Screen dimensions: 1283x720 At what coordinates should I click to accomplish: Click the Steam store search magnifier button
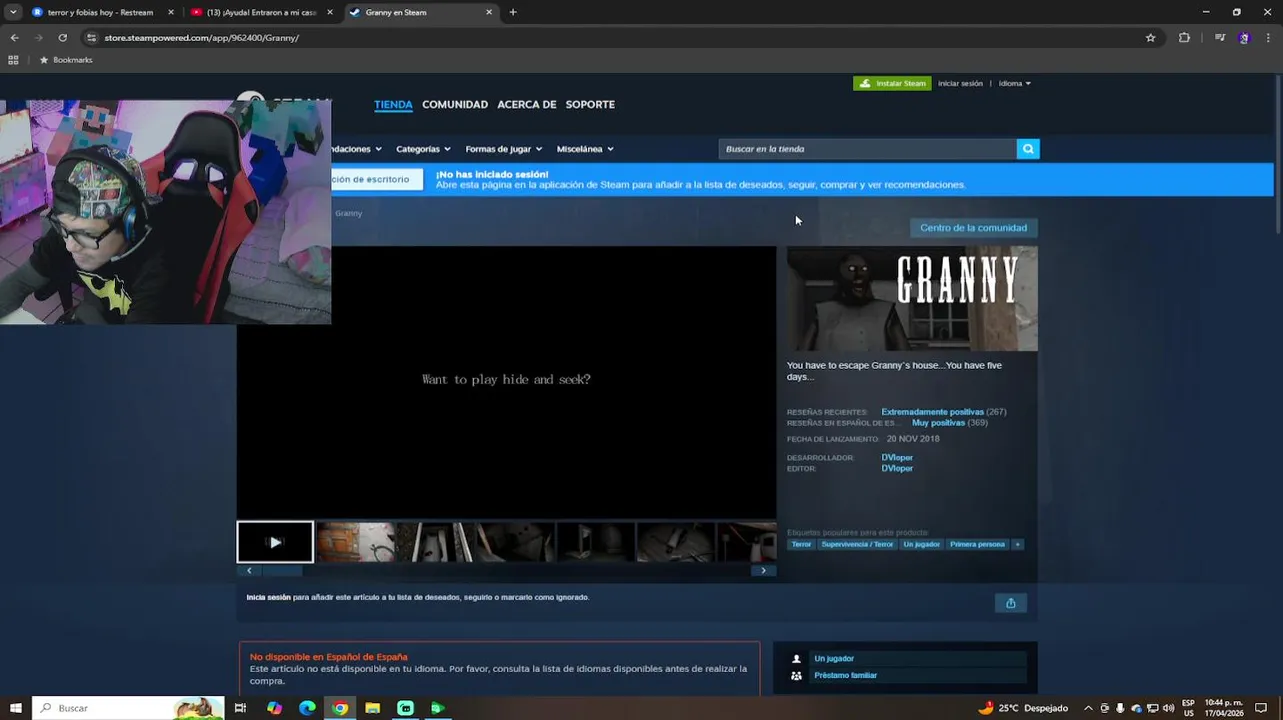(x=1028, y=149)
